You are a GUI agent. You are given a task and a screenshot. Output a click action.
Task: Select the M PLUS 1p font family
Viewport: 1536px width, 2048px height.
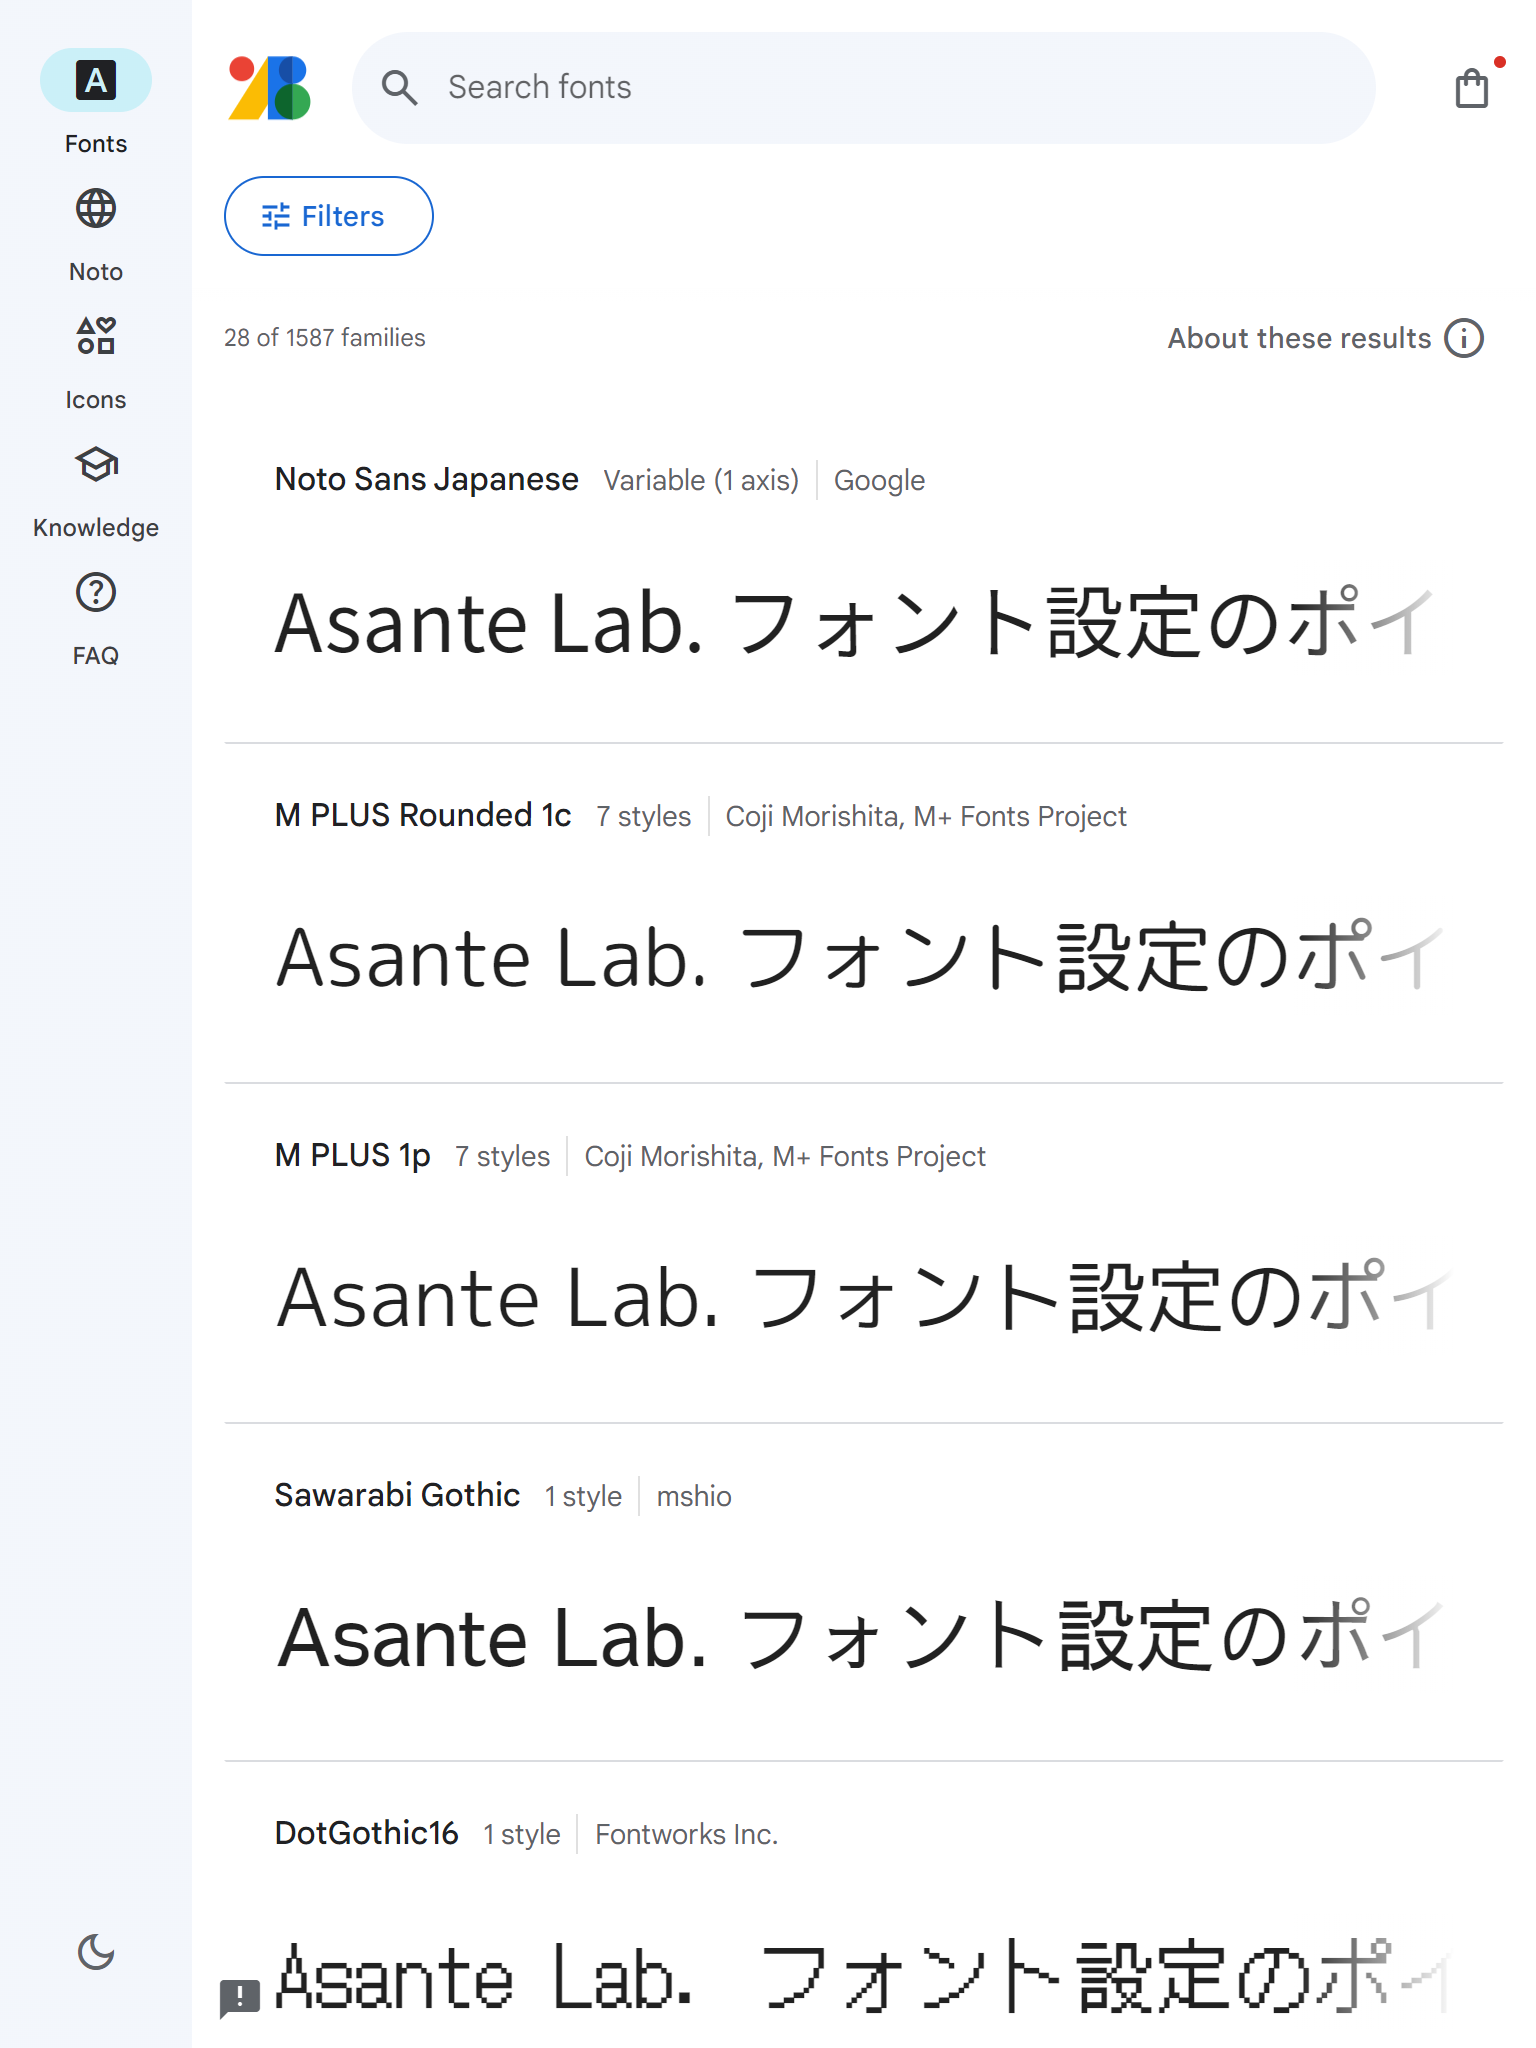coord(352,1155)
